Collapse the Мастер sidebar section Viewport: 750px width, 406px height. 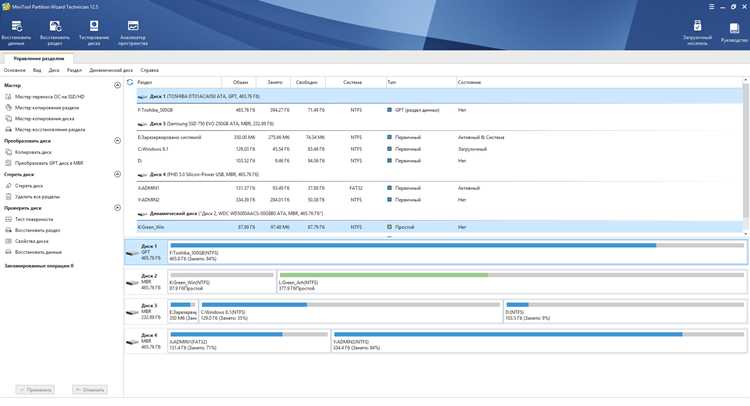pos(117,85)
